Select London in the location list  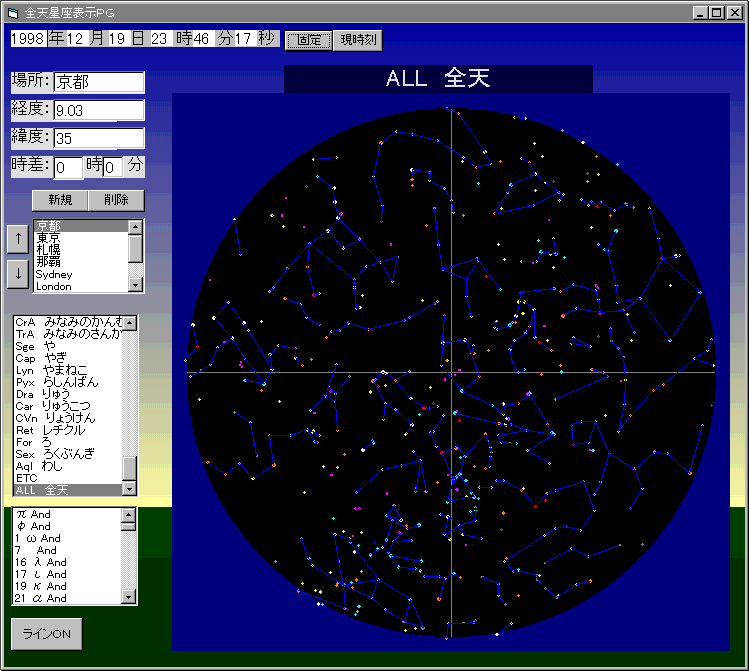click(x=81, y=286)
